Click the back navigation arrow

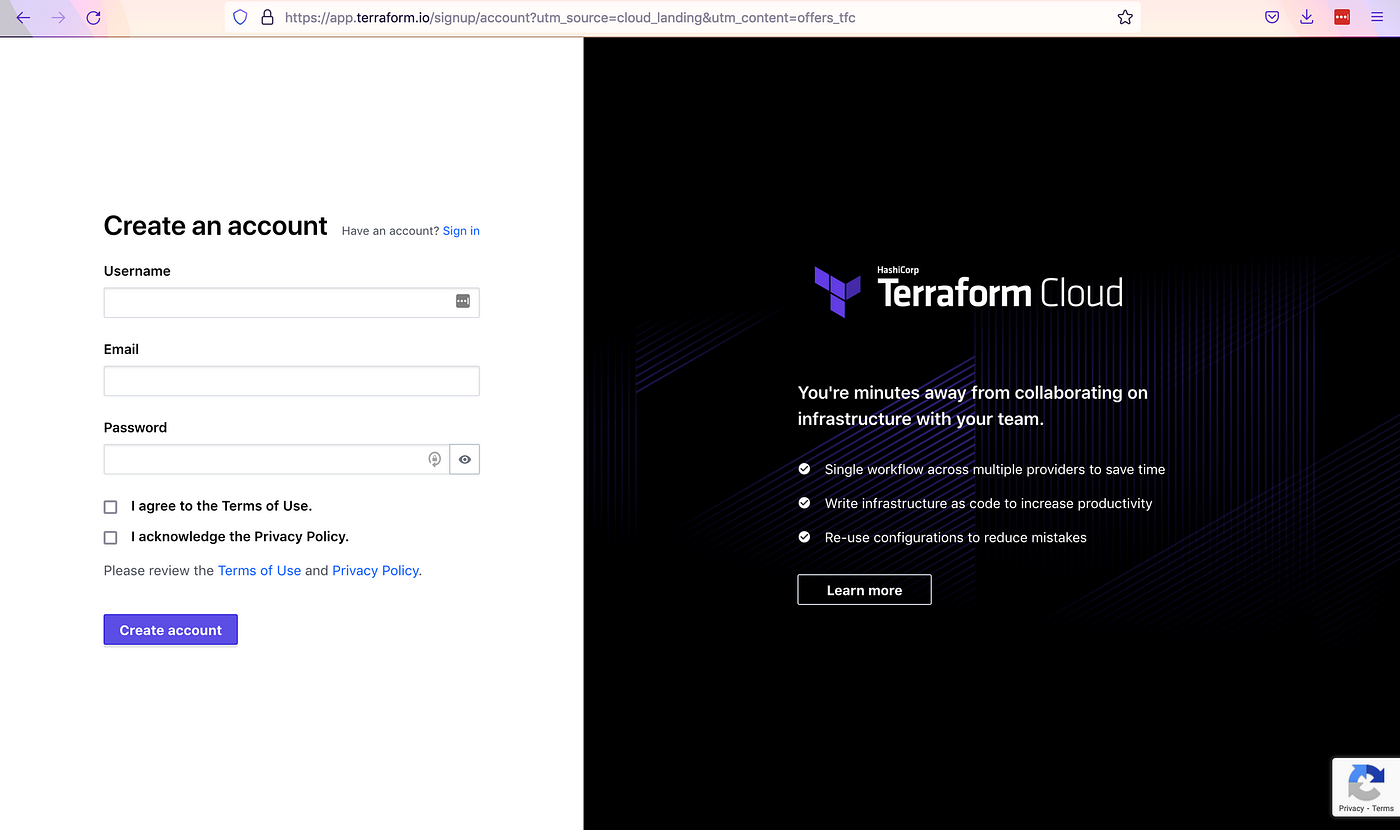click(x=23, y=17)
